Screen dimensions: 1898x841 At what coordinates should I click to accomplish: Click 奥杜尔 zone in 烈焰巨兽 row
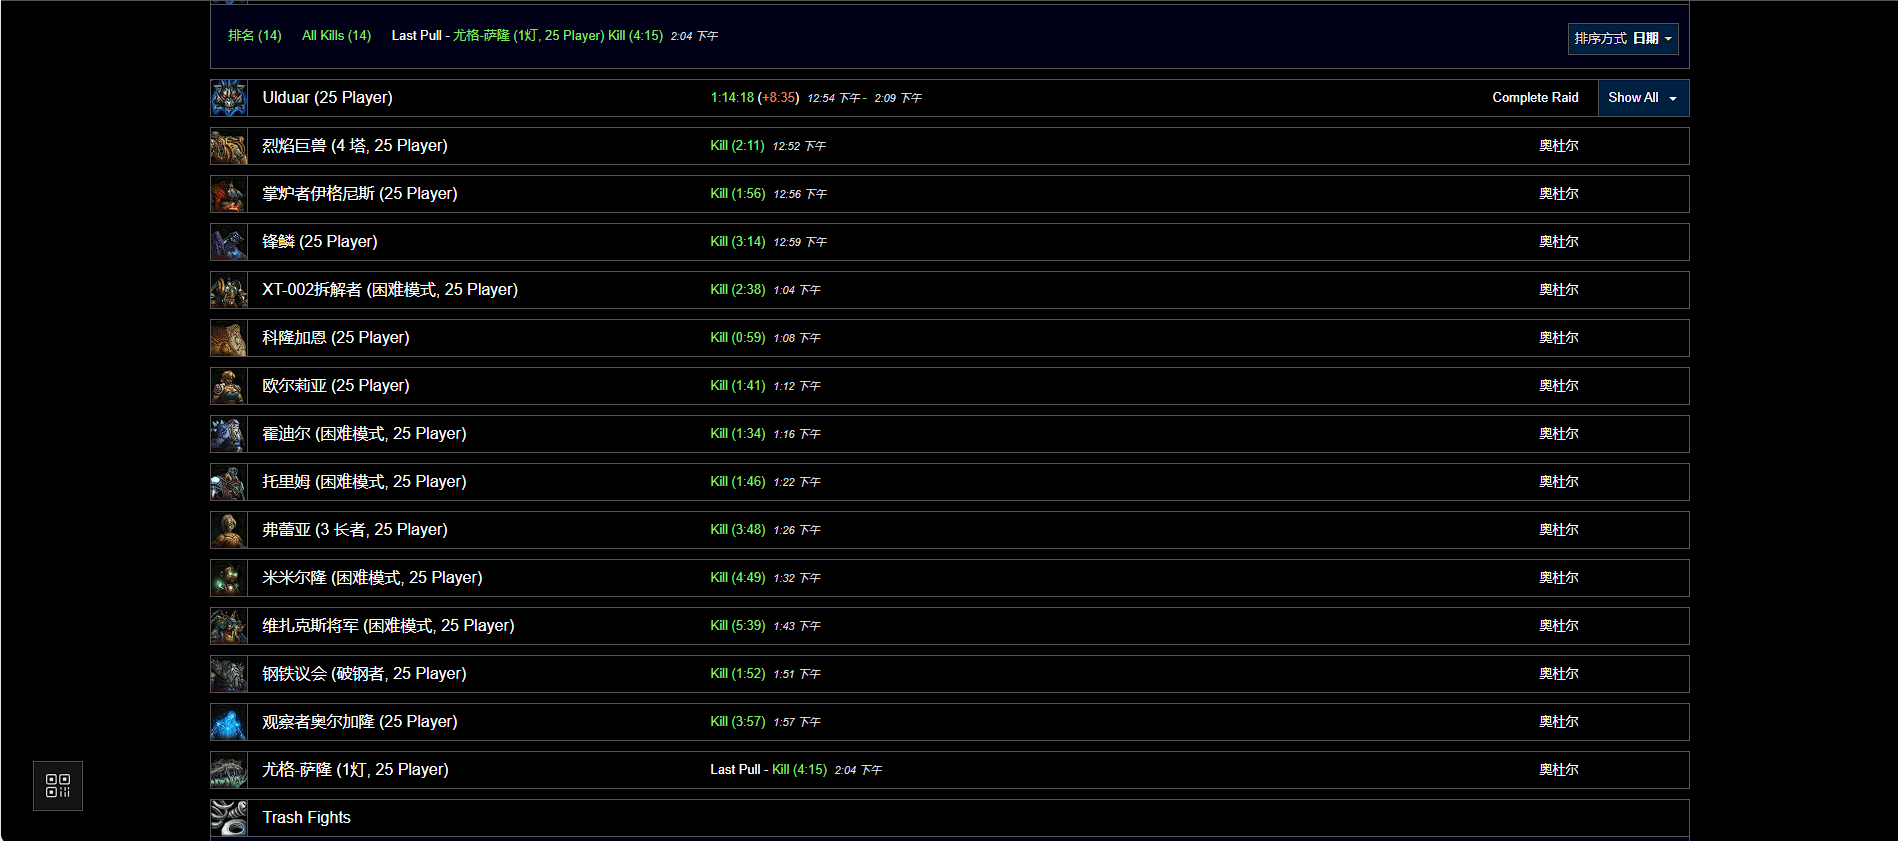1559,146
